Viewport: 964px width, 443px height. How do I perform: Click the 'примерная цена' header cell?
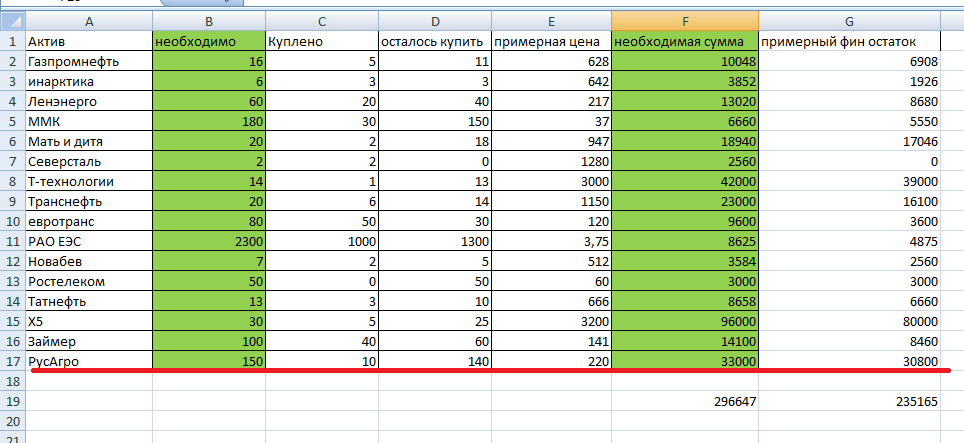(551, 41)
